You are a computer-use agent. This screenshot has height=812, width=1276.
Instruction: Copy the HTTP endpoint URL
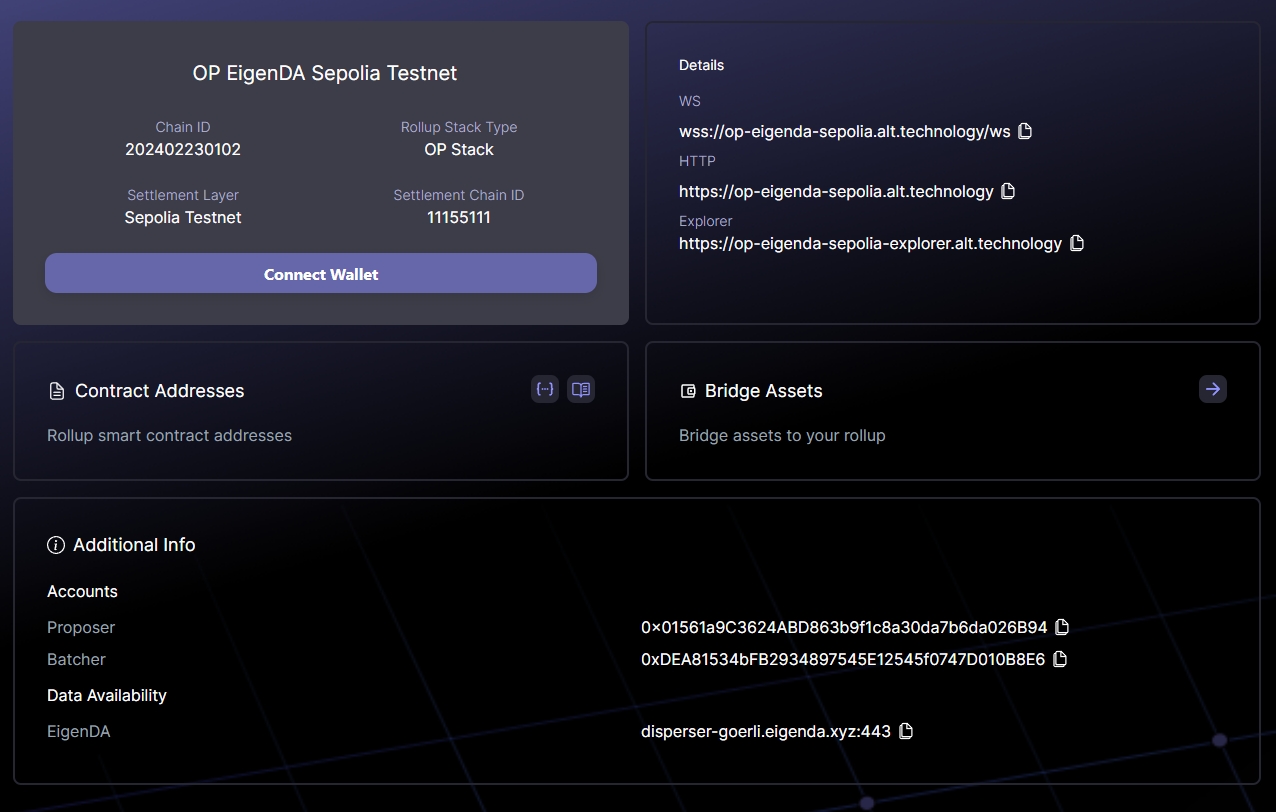tap(1007, 190)
